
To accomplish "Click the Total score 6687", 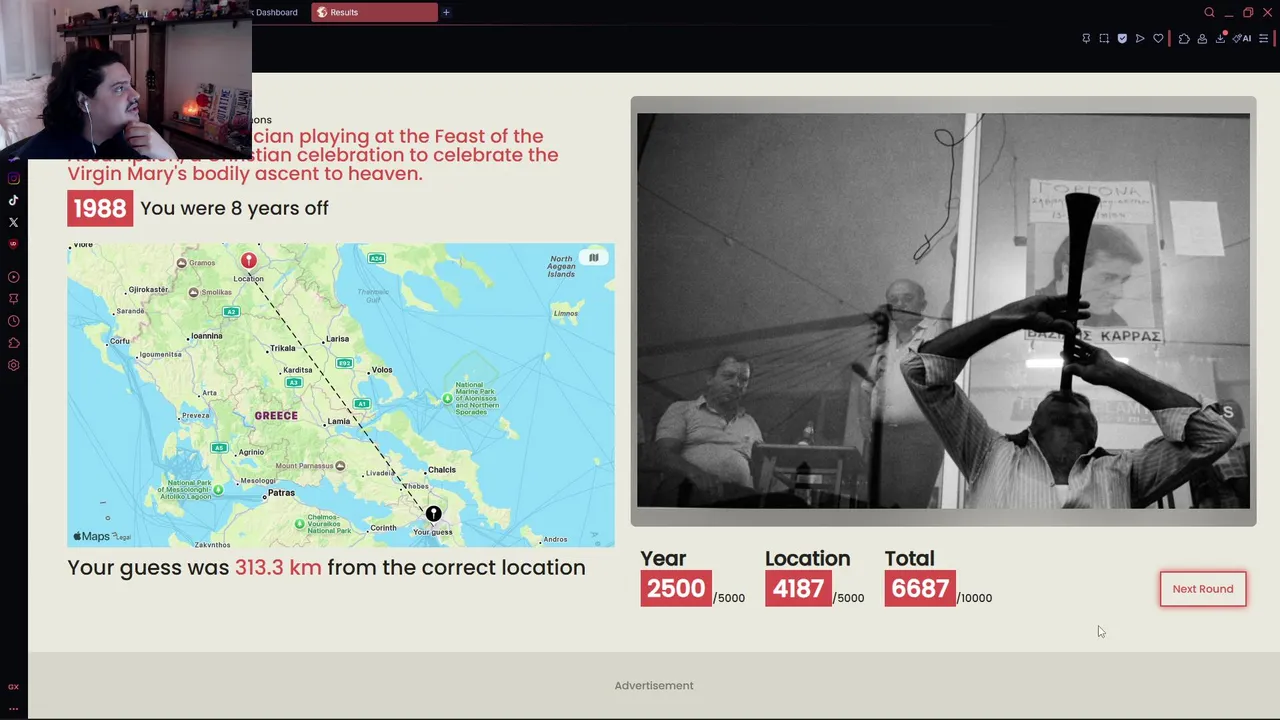I will [x=920, y=588].
